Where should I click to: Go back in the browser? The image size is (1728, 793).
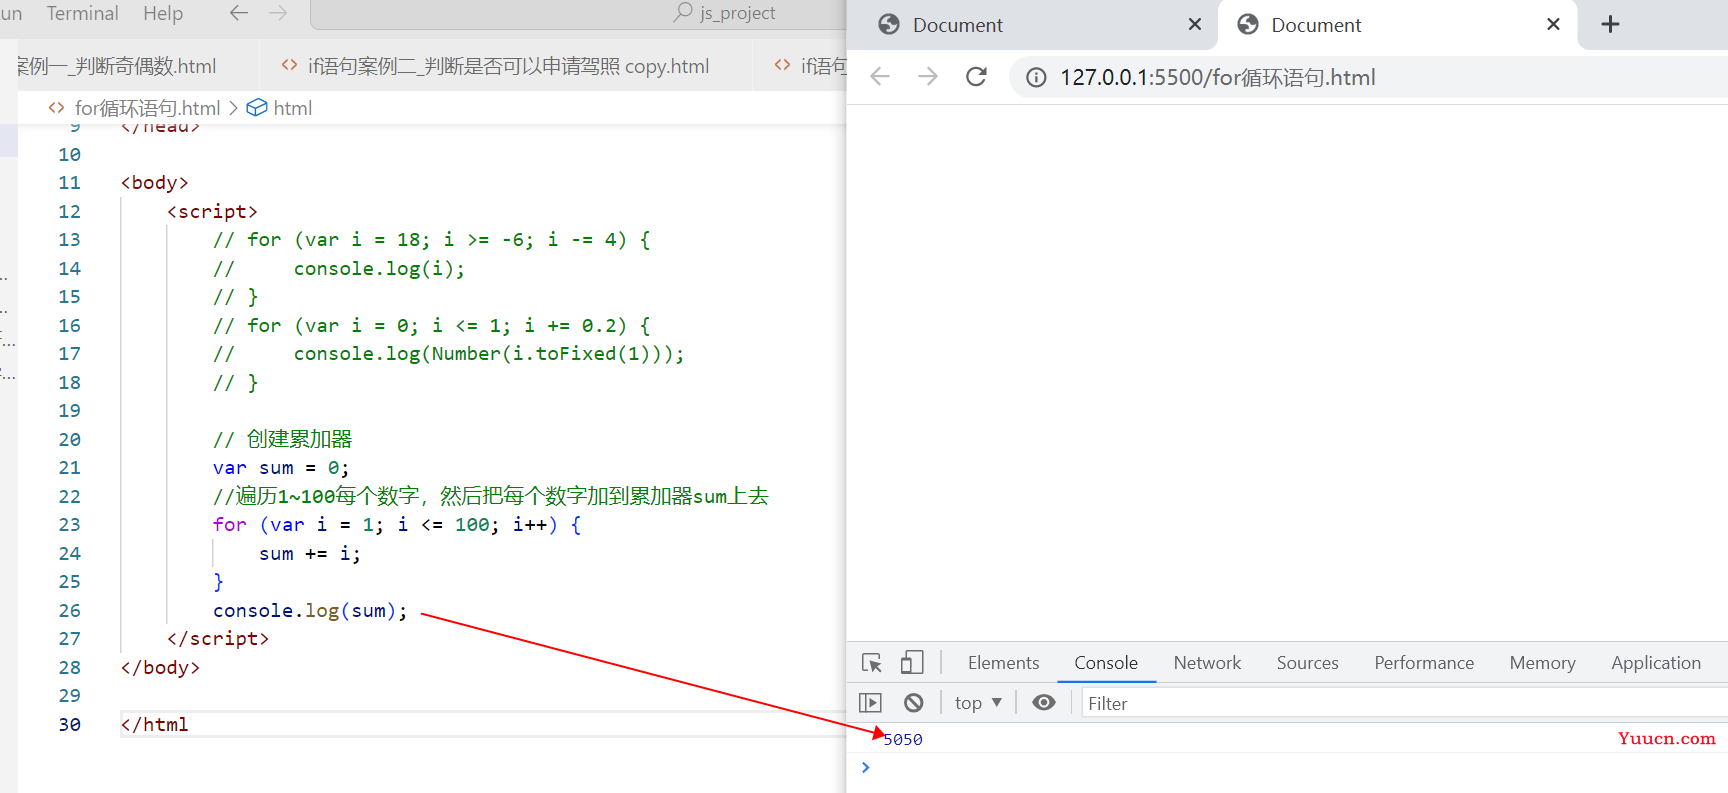880,77
